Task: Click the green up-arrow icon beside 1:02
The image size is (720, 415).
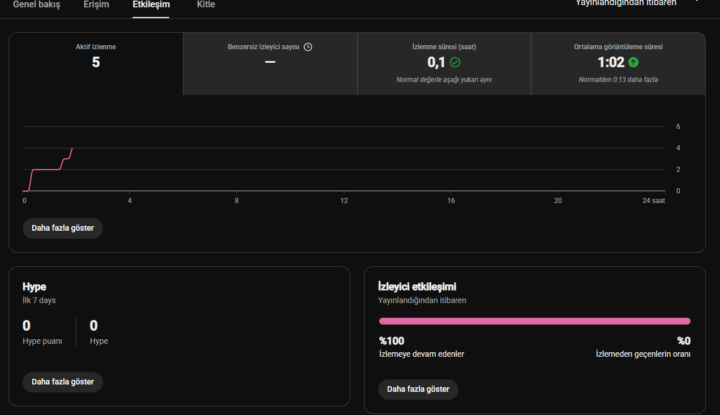Action: tap(633, 62)
